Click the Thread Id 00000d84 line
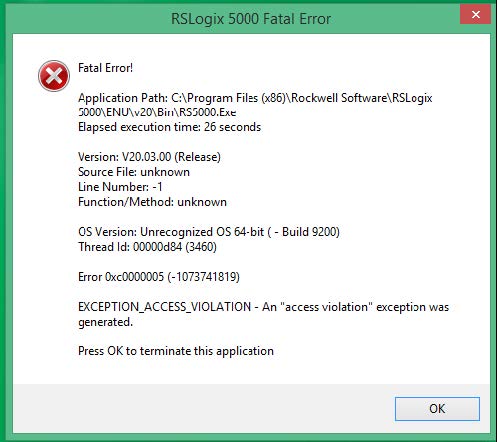This screenshot has height=442, width=497. (147, 247)
